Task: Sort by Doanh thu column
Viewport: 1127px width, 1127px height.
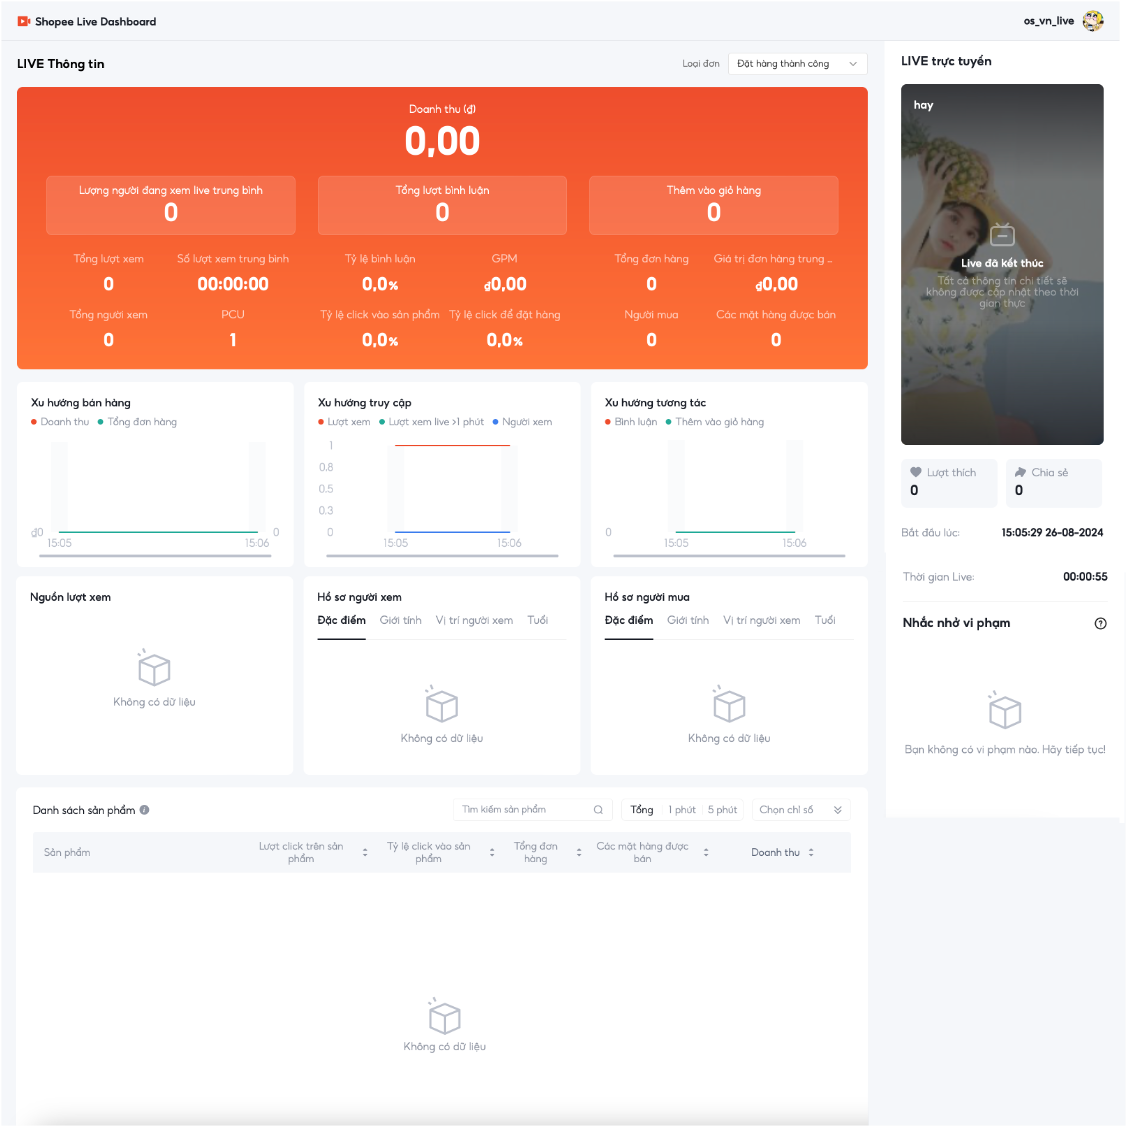Action: tap(811, 852)
